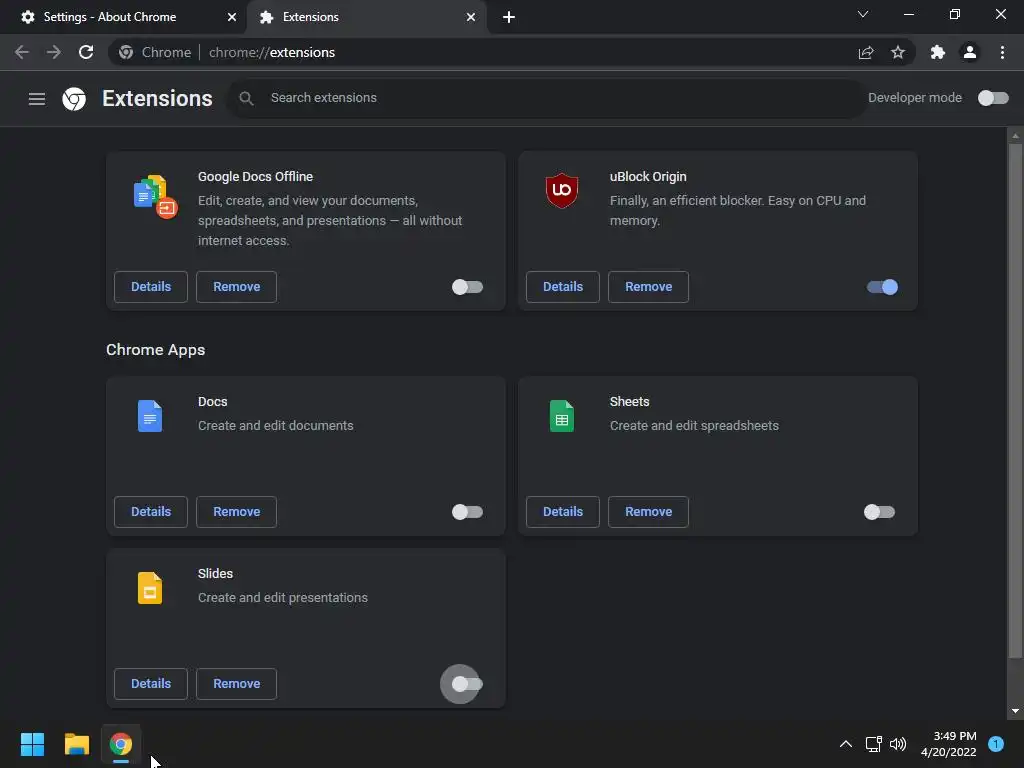Open File Explorer from the taskbar
Image resolution: width=1024 pixels, height=768 pixels.
coord(76,744)
